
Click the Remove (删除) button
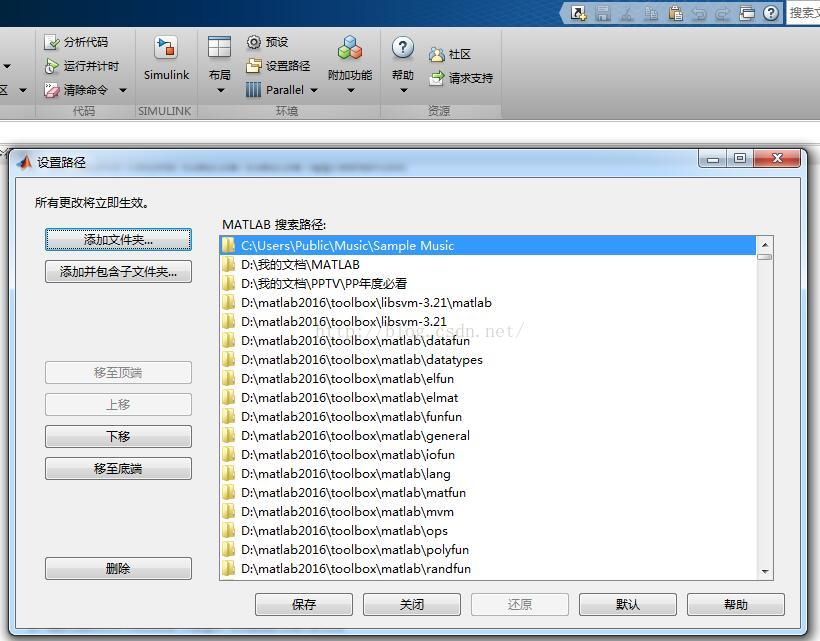[118, 568]
